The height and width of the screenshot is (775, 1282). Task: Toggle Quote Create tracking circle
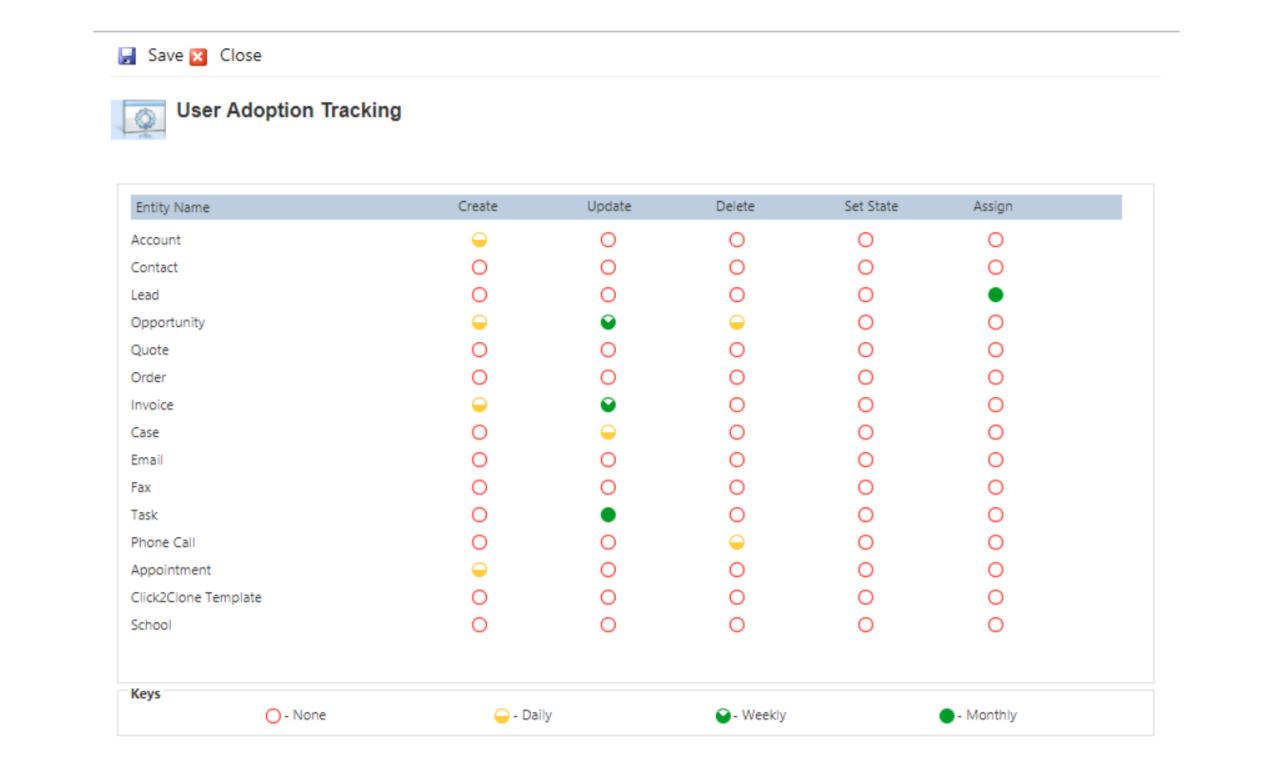click(x=479, y=350)
